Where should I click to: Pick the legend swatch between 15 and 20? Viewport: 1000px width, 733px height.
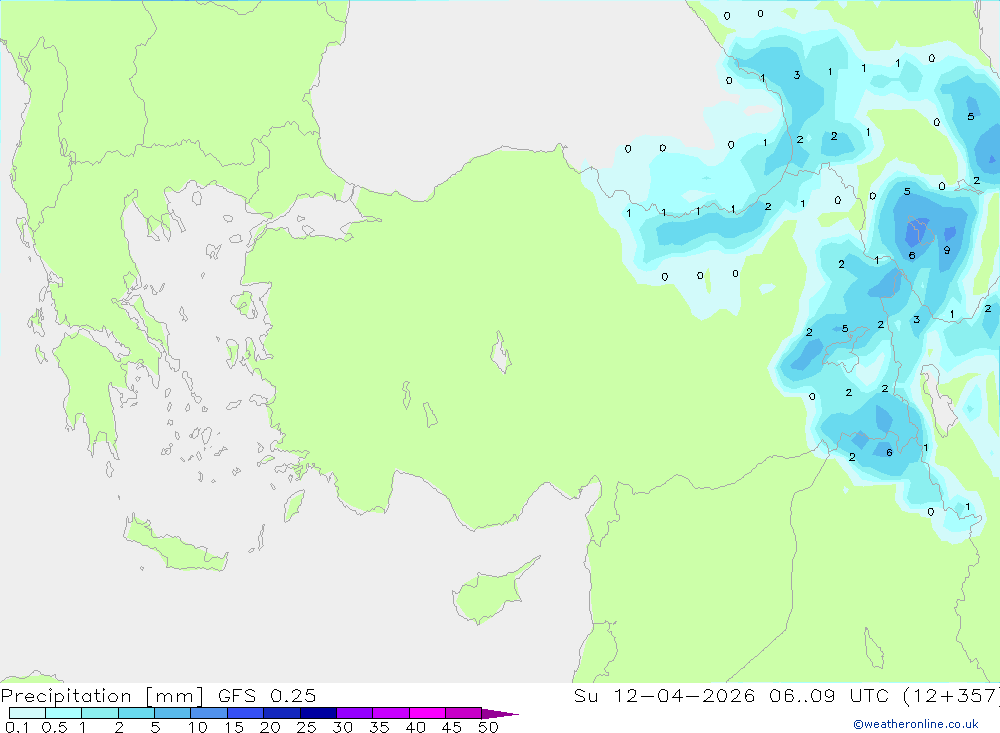click(x=246, y=713)
